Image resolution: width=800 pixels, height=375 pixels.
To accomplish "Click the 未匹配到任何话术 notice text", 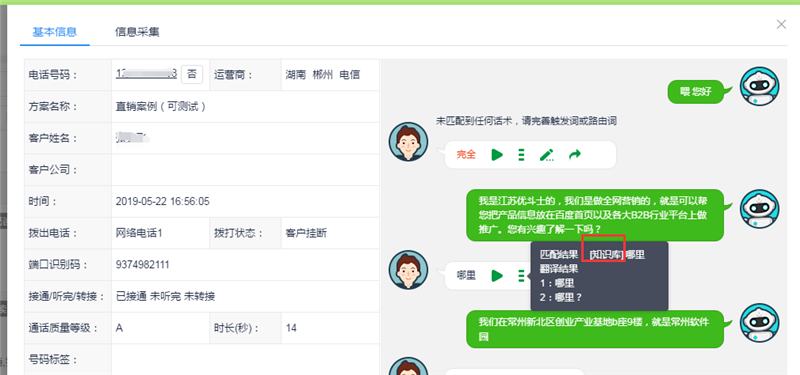I will [527, 121].
